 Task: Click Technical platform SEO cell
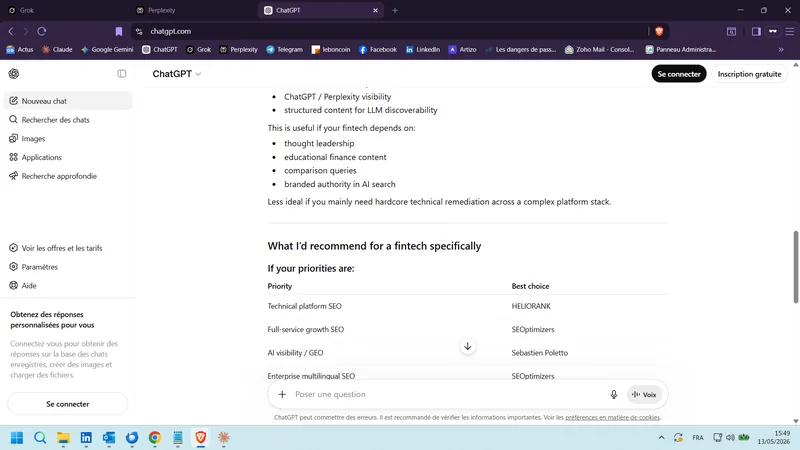tap(305, 306)
